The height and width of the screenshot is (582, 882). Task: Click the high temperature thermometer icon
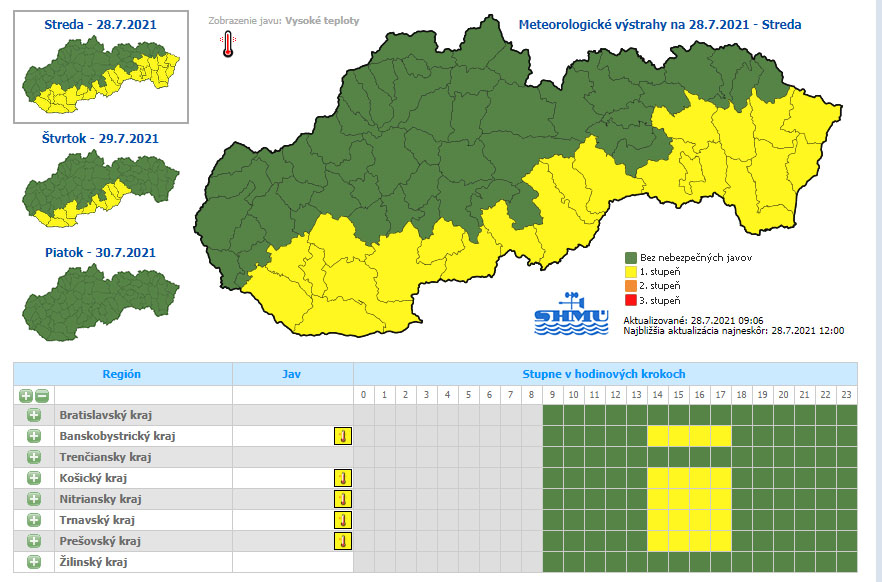229,43
